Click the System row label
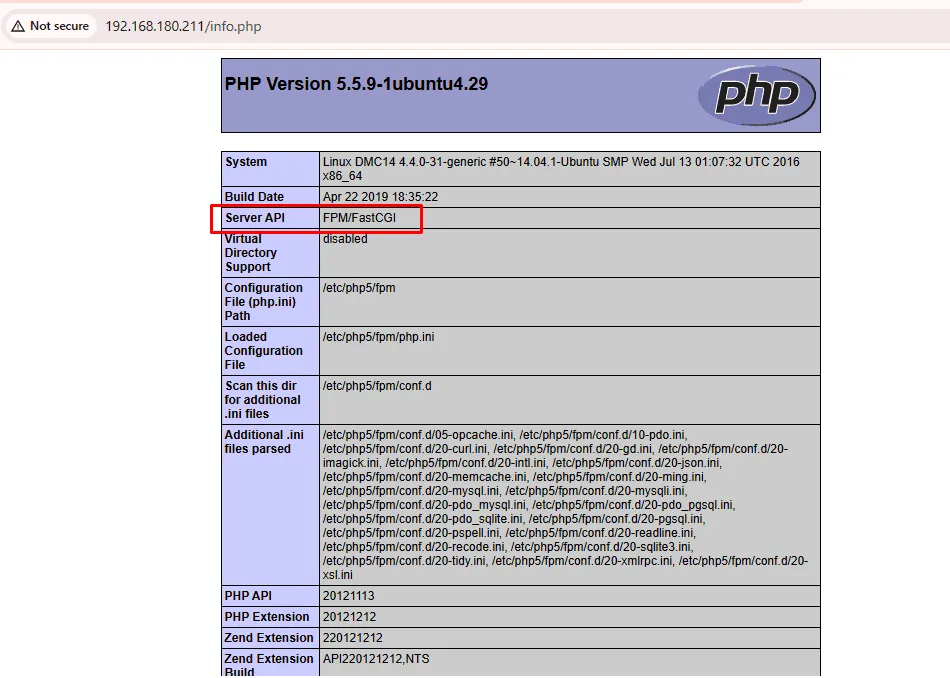This screenshot has width=950, height=678. [246, 162]
